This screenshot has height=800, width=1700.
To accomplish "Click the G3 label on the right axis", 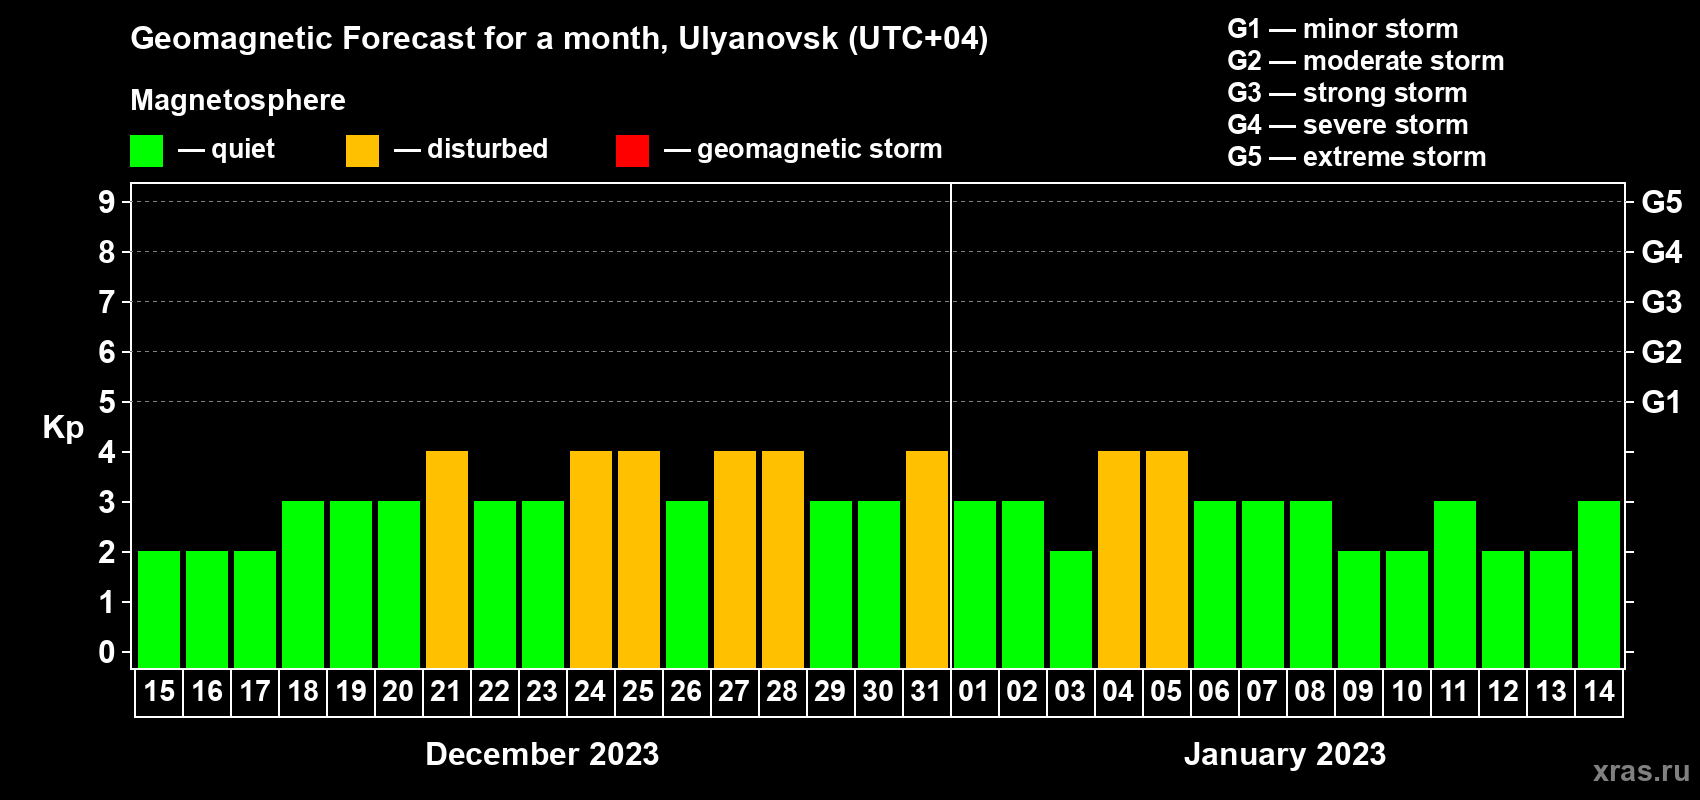I will pyautogui.click(x=1662, y=302).
